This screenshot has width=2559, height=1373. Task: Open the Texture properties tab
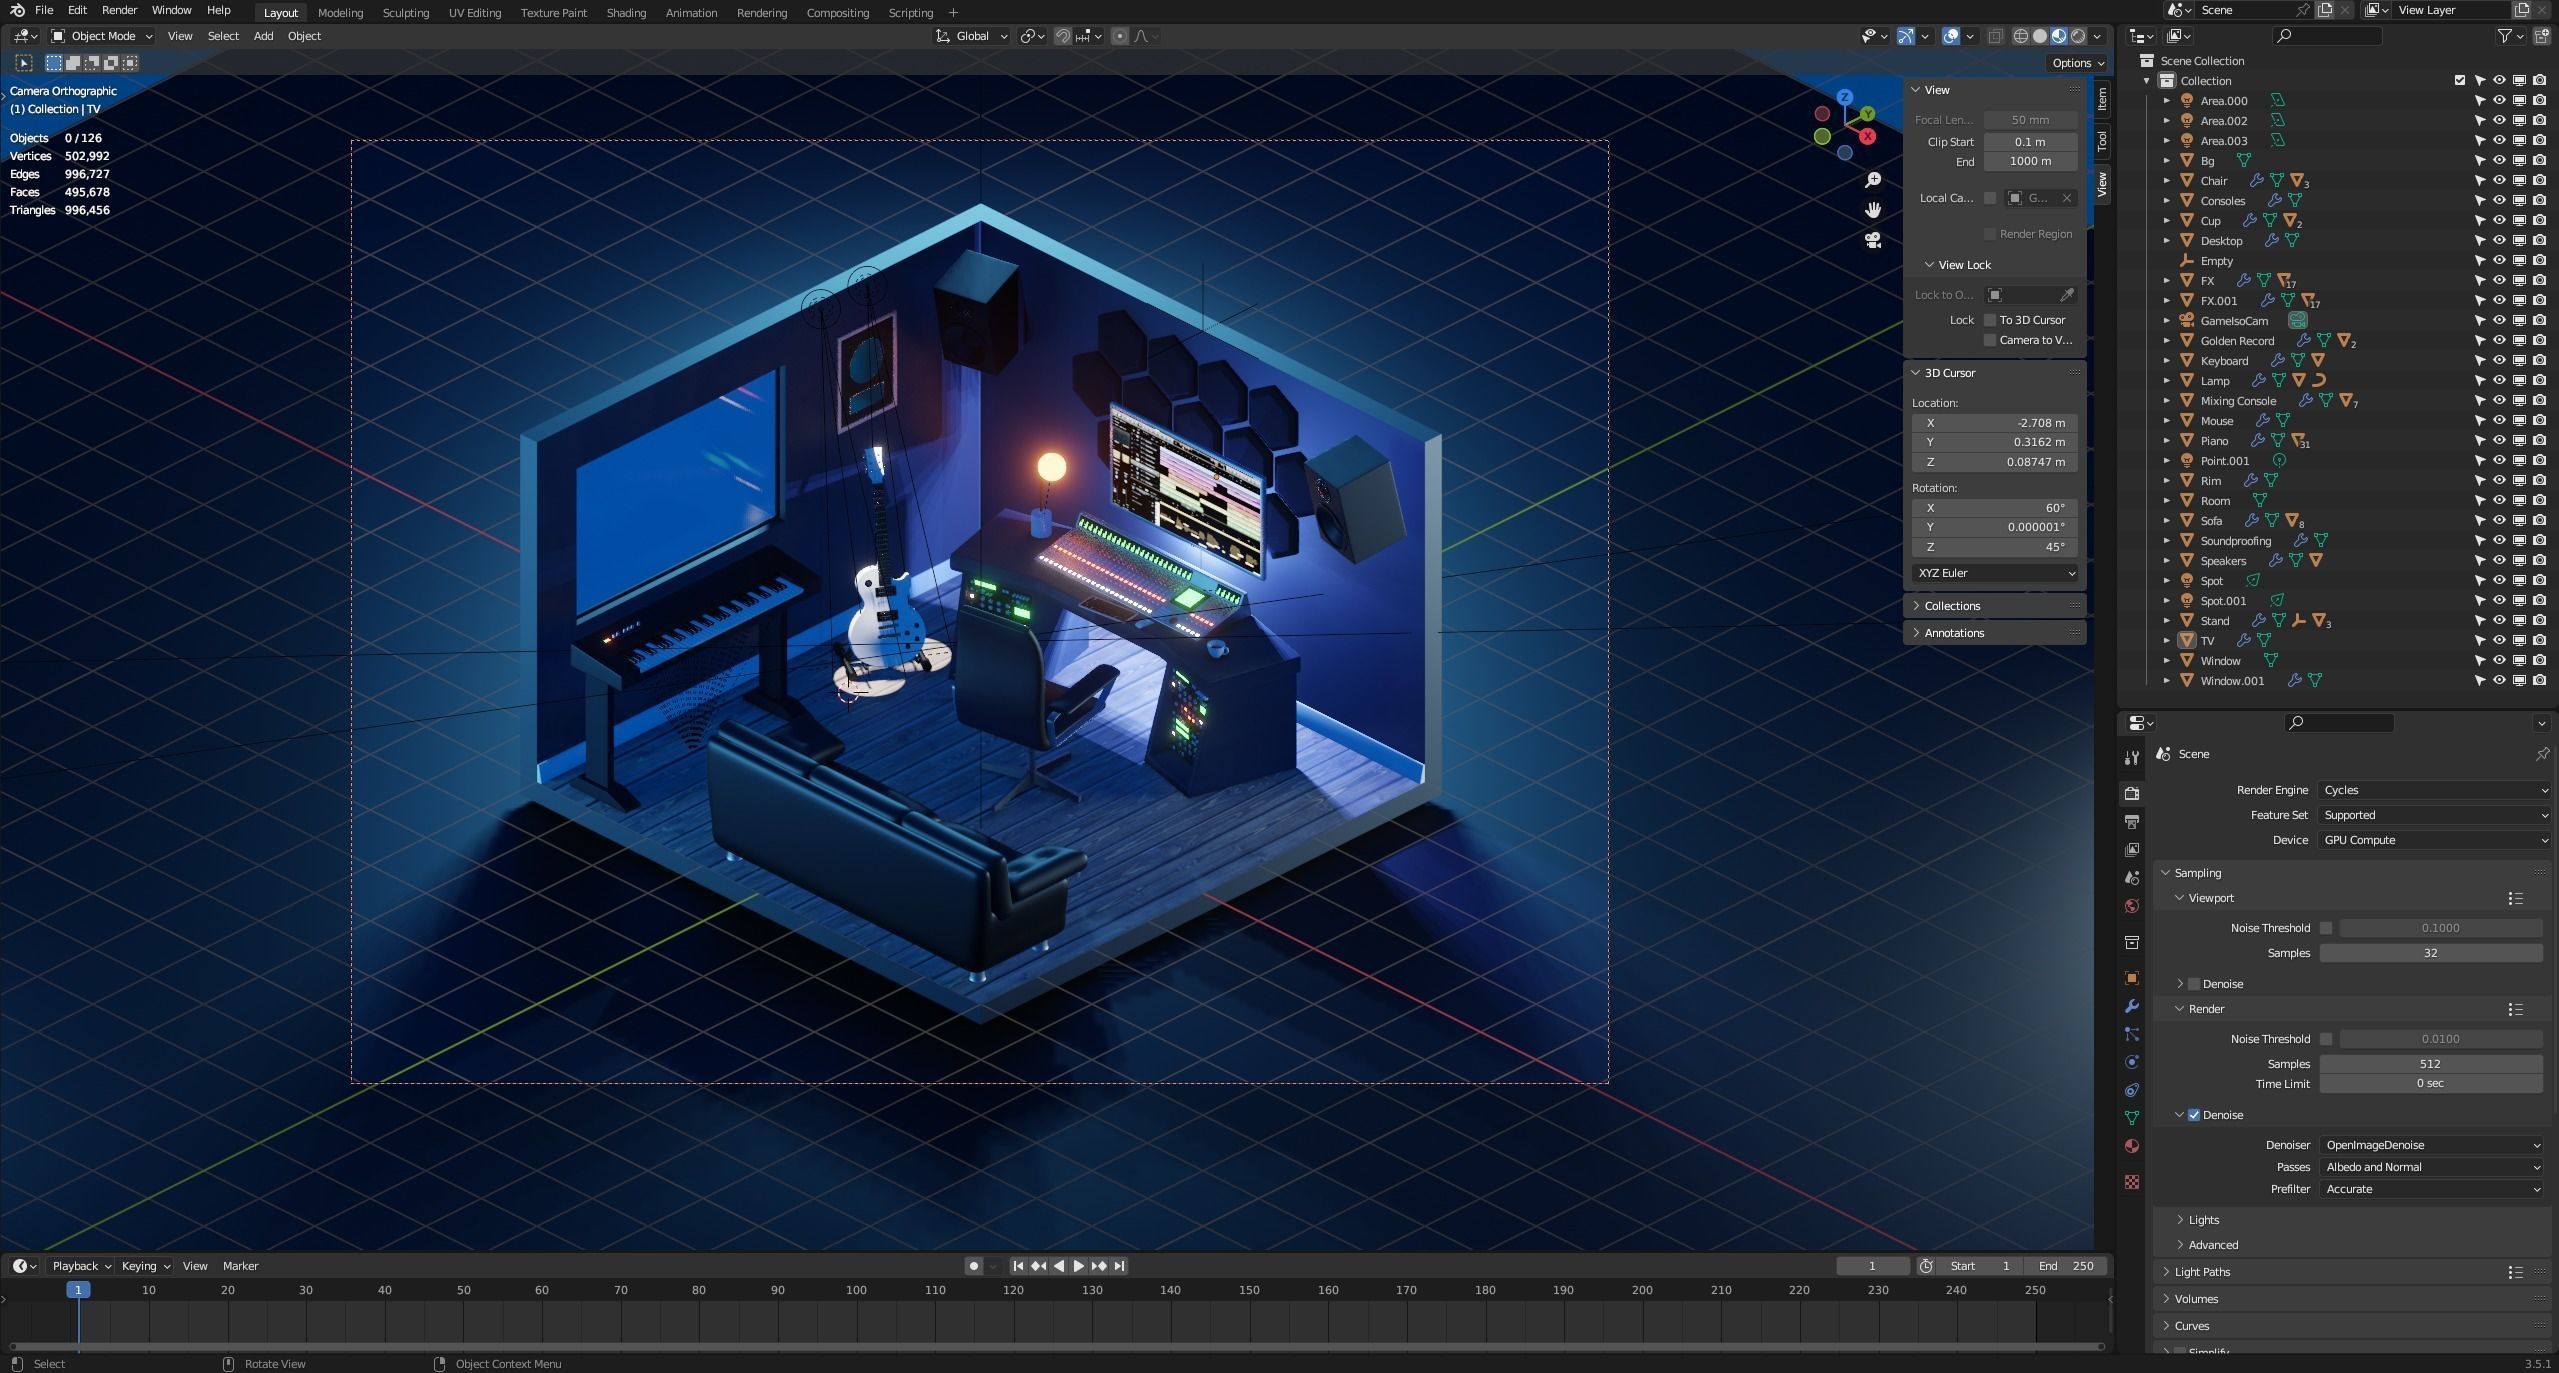point(2131,1182)
